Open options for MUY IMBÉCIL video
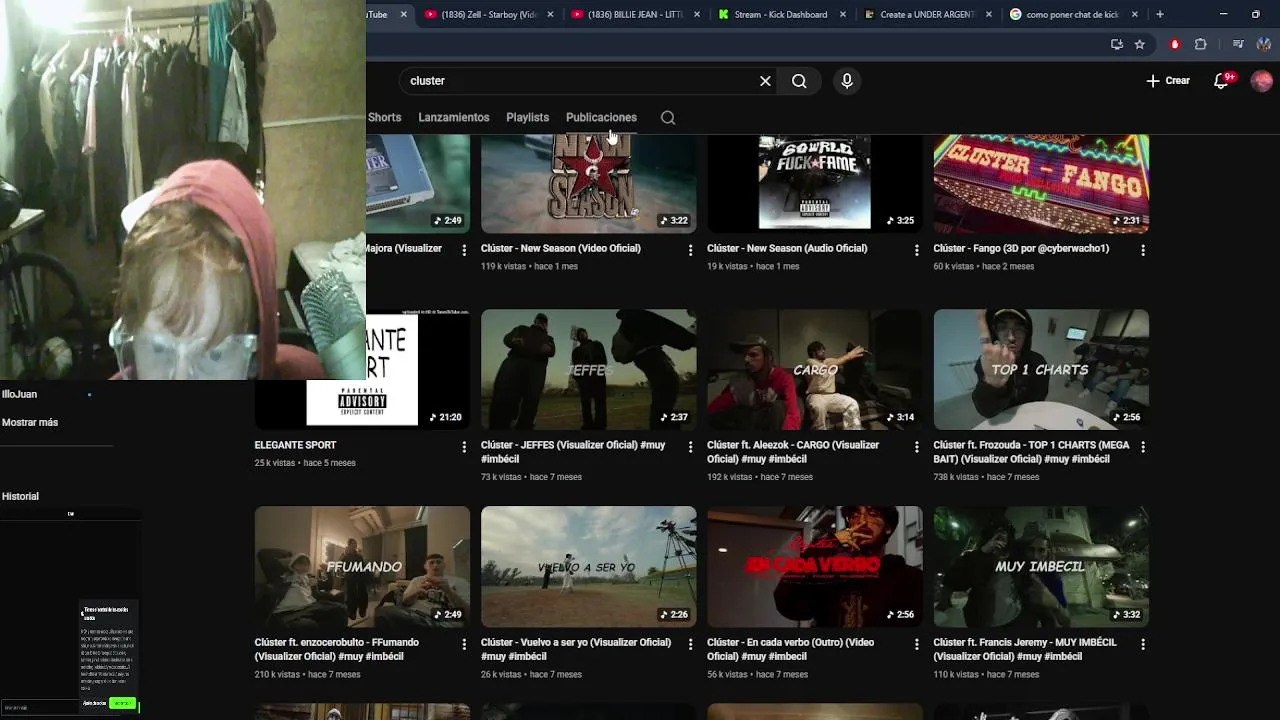The image size is (1280, 720). 1143,645
